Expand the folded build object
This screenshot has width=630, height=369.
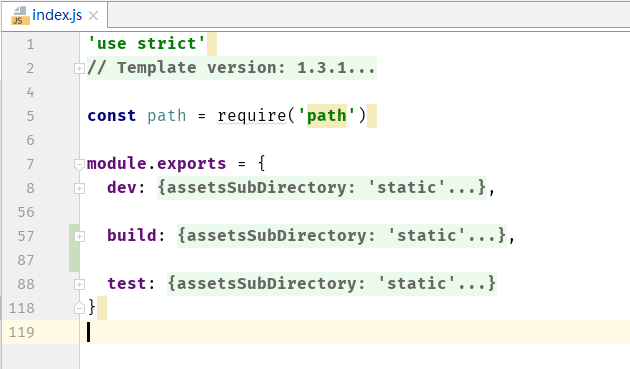[79, 236]
